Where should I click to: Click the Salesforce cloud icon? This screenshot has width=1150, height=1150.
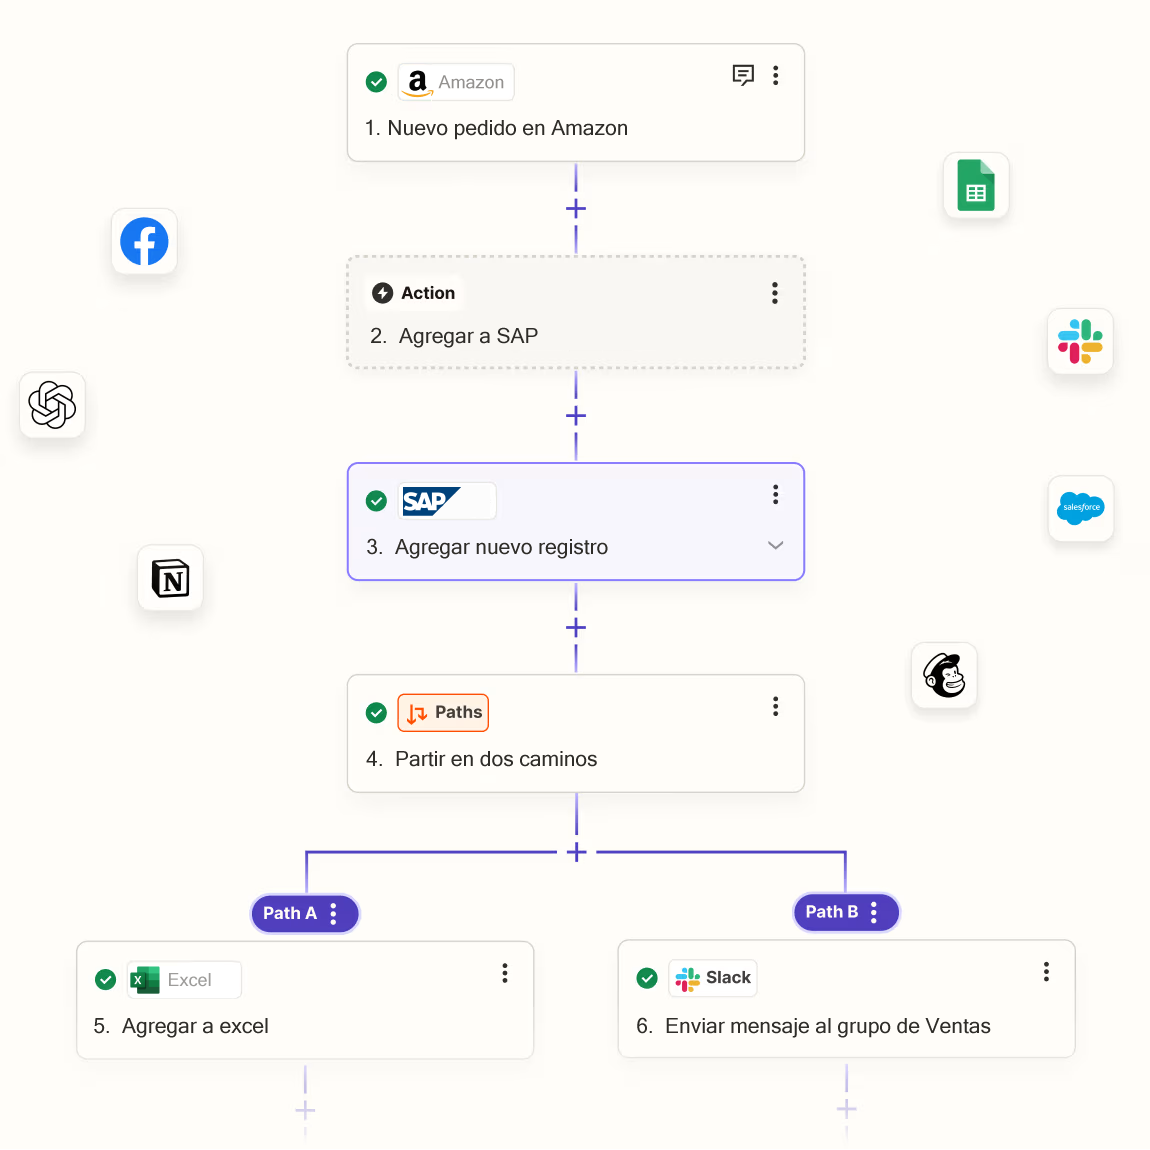1081,508
